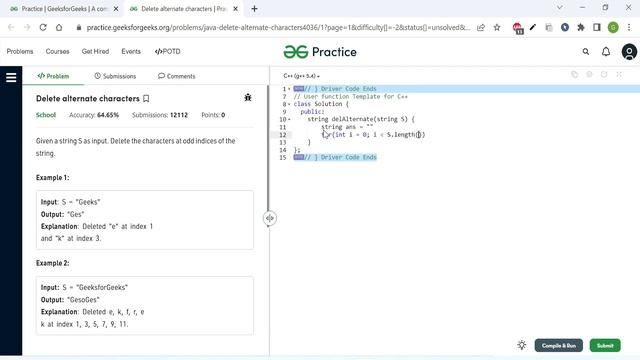Viewport: 640px width, 360px height.
Task: Toggle the browser side panel icon
Action: point(597,27)
